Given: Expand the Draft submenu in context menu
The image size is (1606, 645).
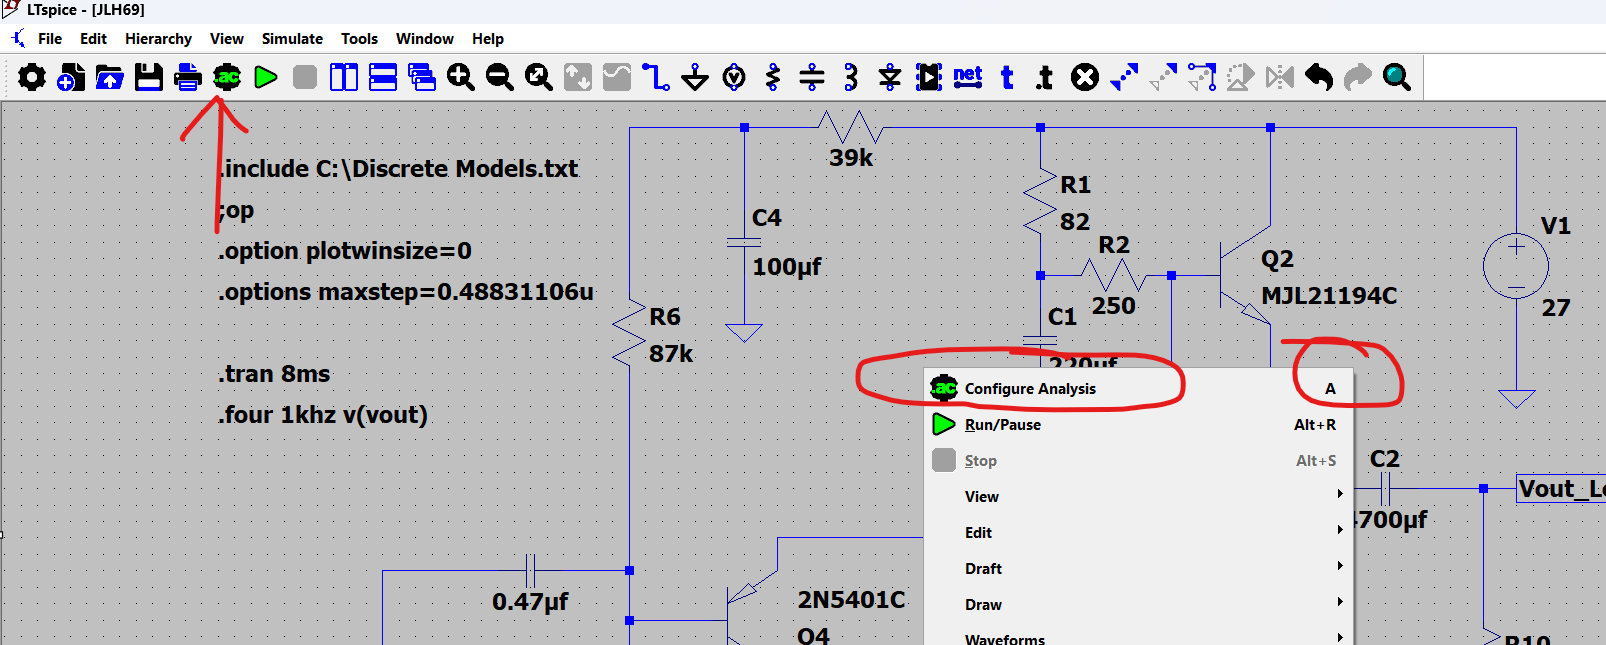Looking at the screenshot, I should point(1139,569).
